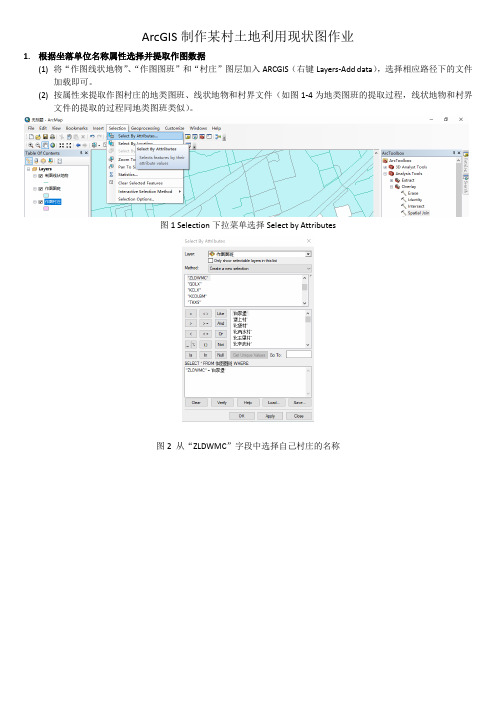Close the Table Of Contents panel with its X

(x=87, y=153)
